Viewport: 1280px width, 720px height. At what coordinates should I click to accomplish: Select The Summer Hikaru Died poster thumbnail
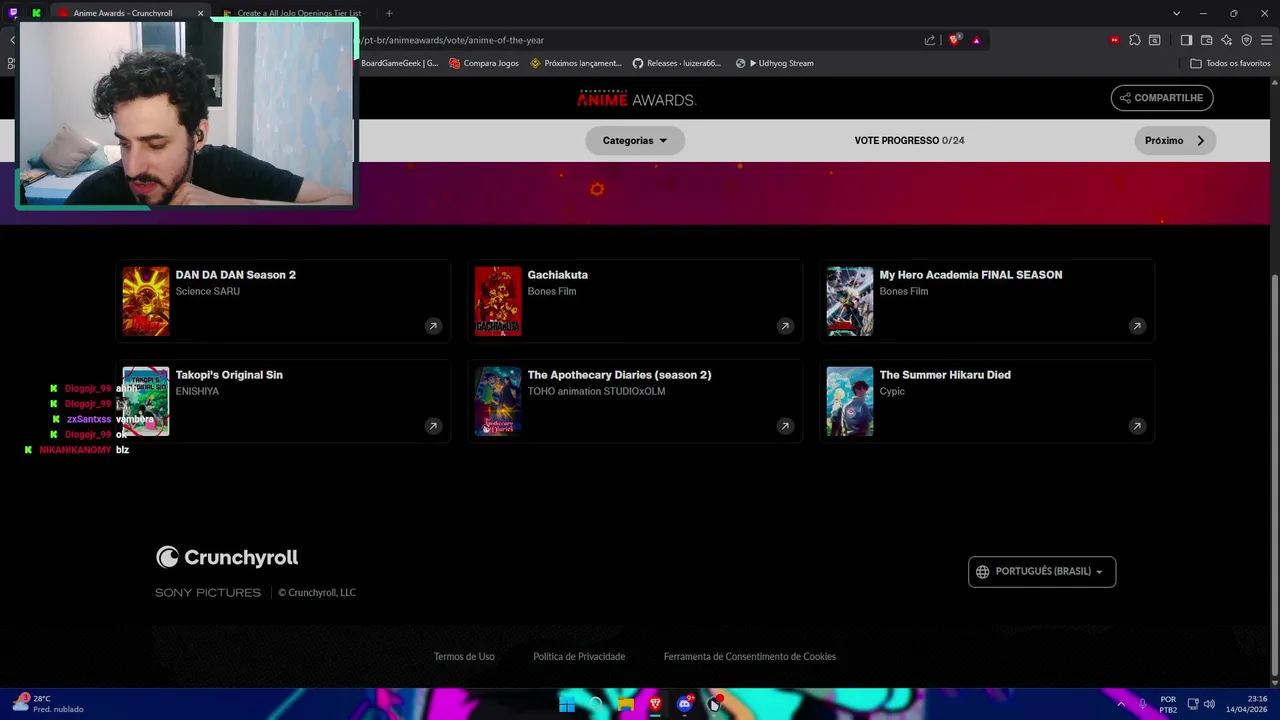tap(850, 401)
